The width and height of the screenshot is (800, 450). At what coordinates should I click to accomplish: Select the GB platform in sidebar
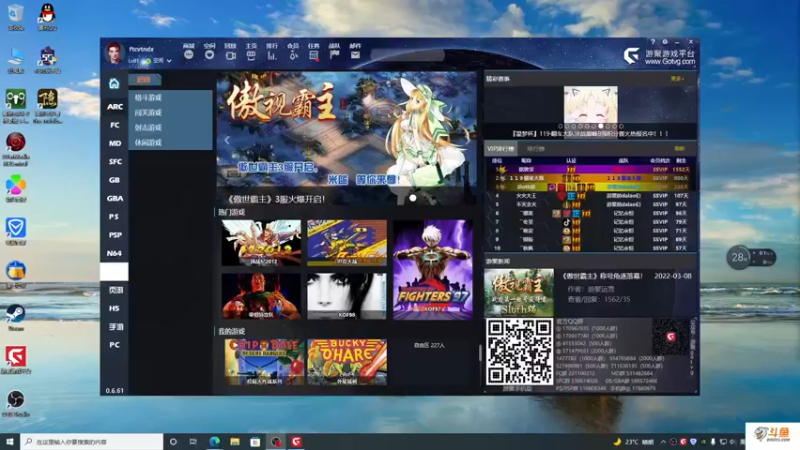click(115, 180)
